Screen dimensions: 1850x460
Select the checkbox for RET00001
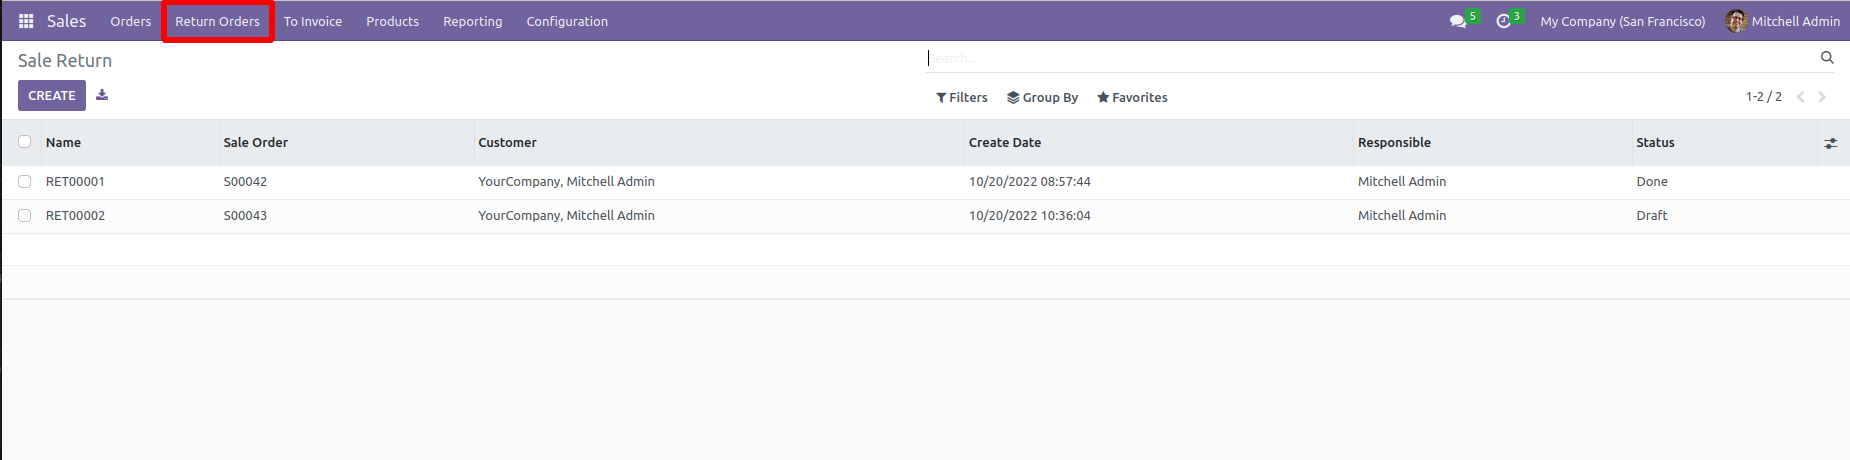click(x=25, y=182)
